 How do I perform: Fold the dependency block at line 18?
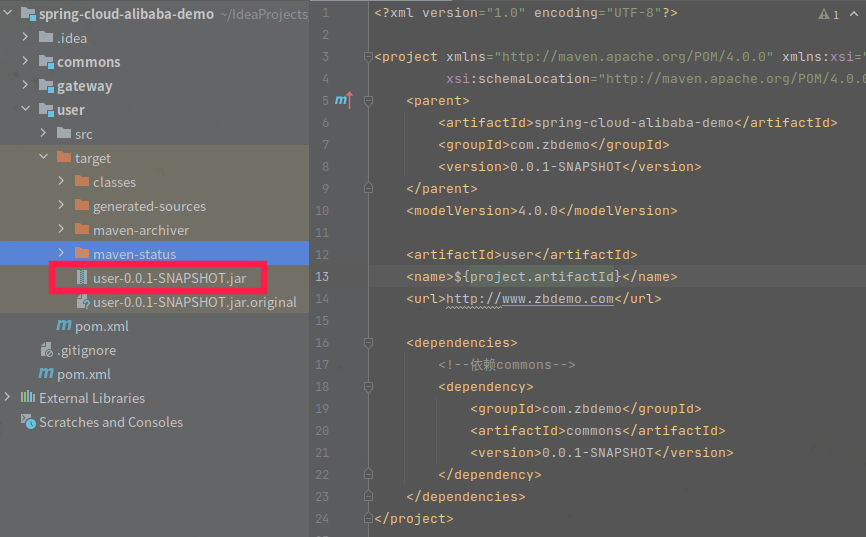pos(368,387)
